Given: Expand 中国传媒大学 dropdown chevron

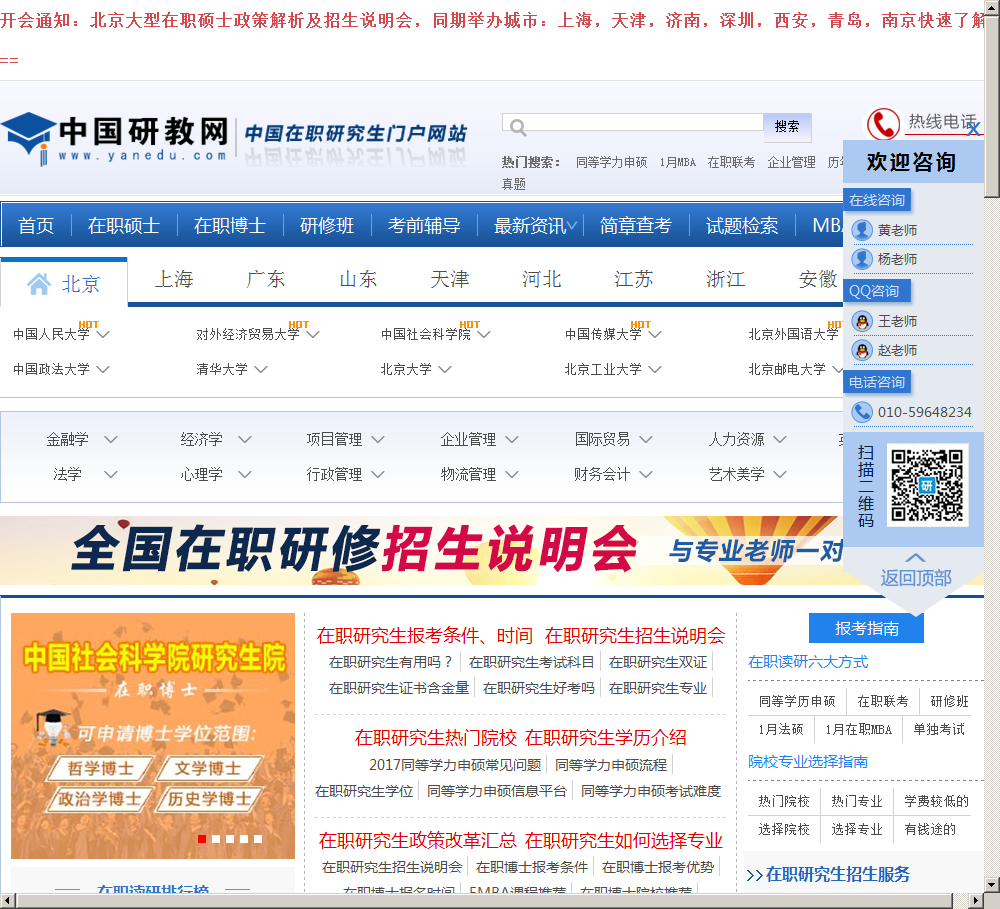Looking at the screenshot, I should pos(655,334).
